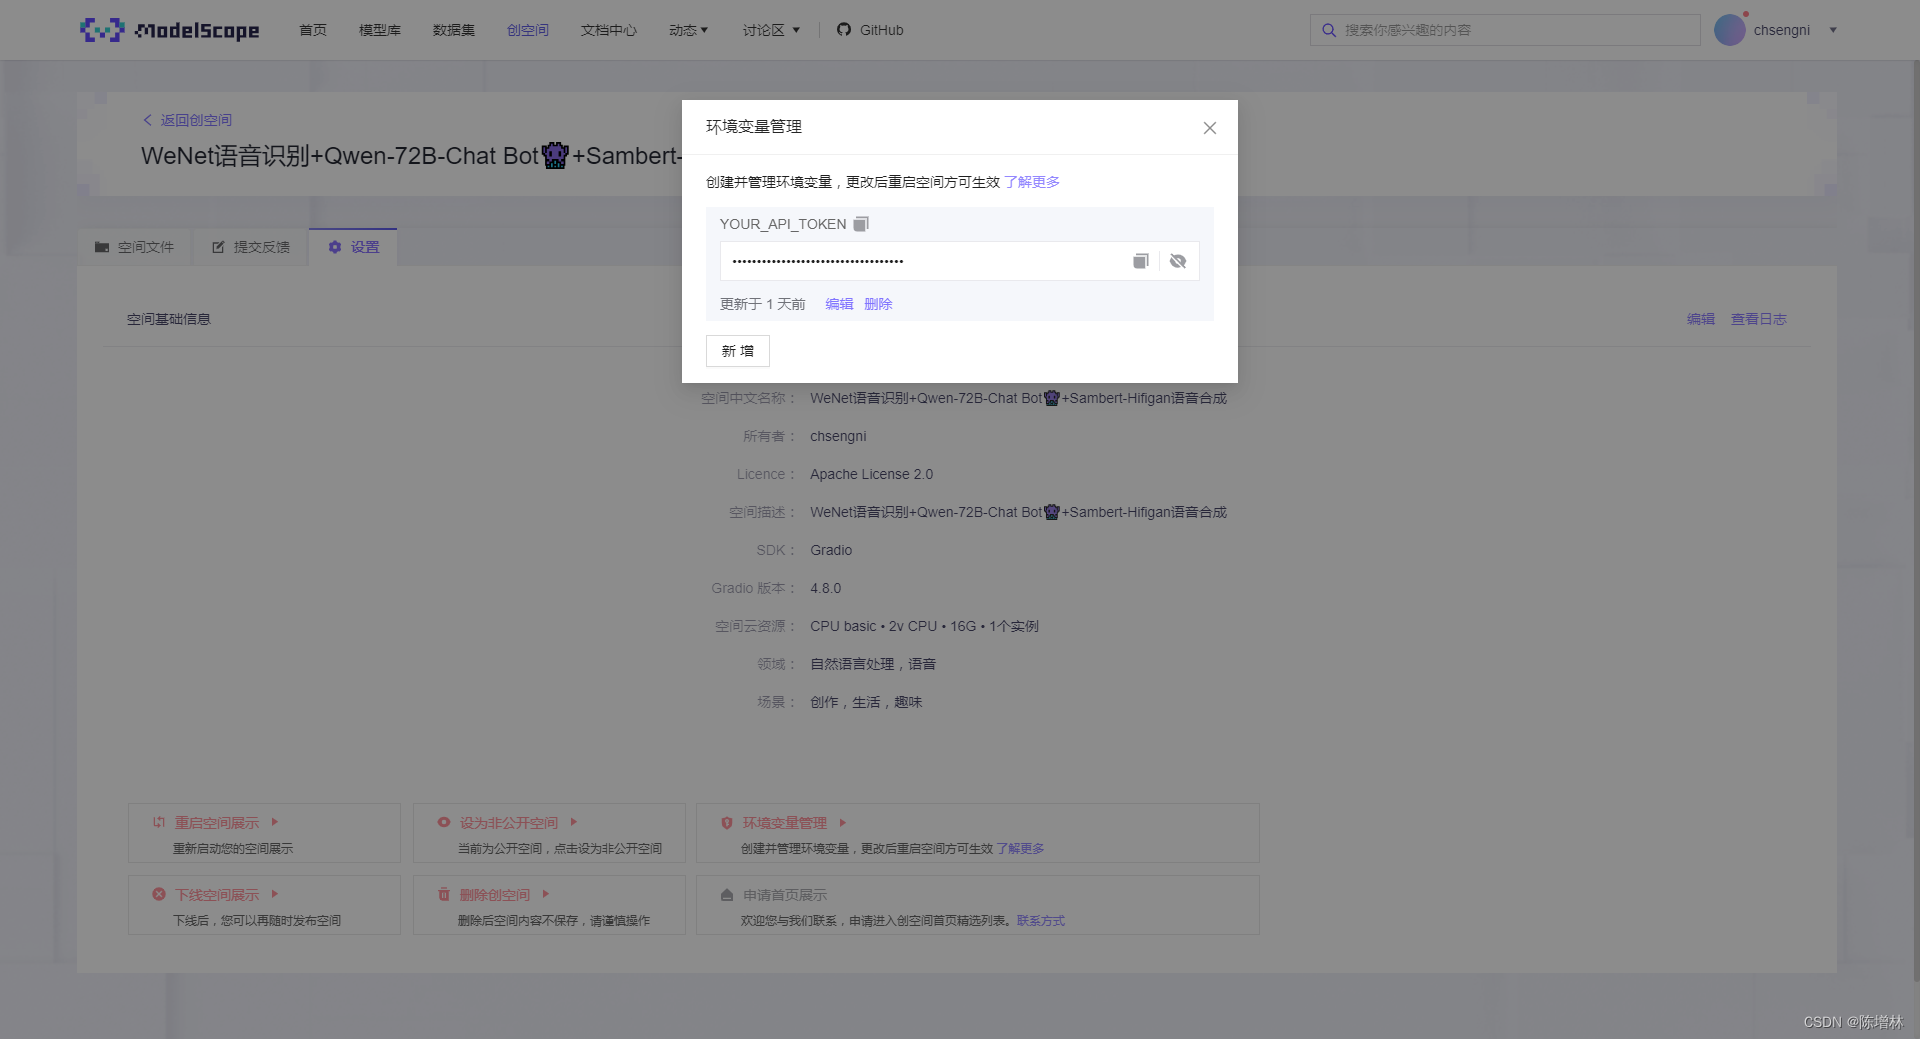
Task: Open the 查看日志 link
Action: click(1759, 319)
